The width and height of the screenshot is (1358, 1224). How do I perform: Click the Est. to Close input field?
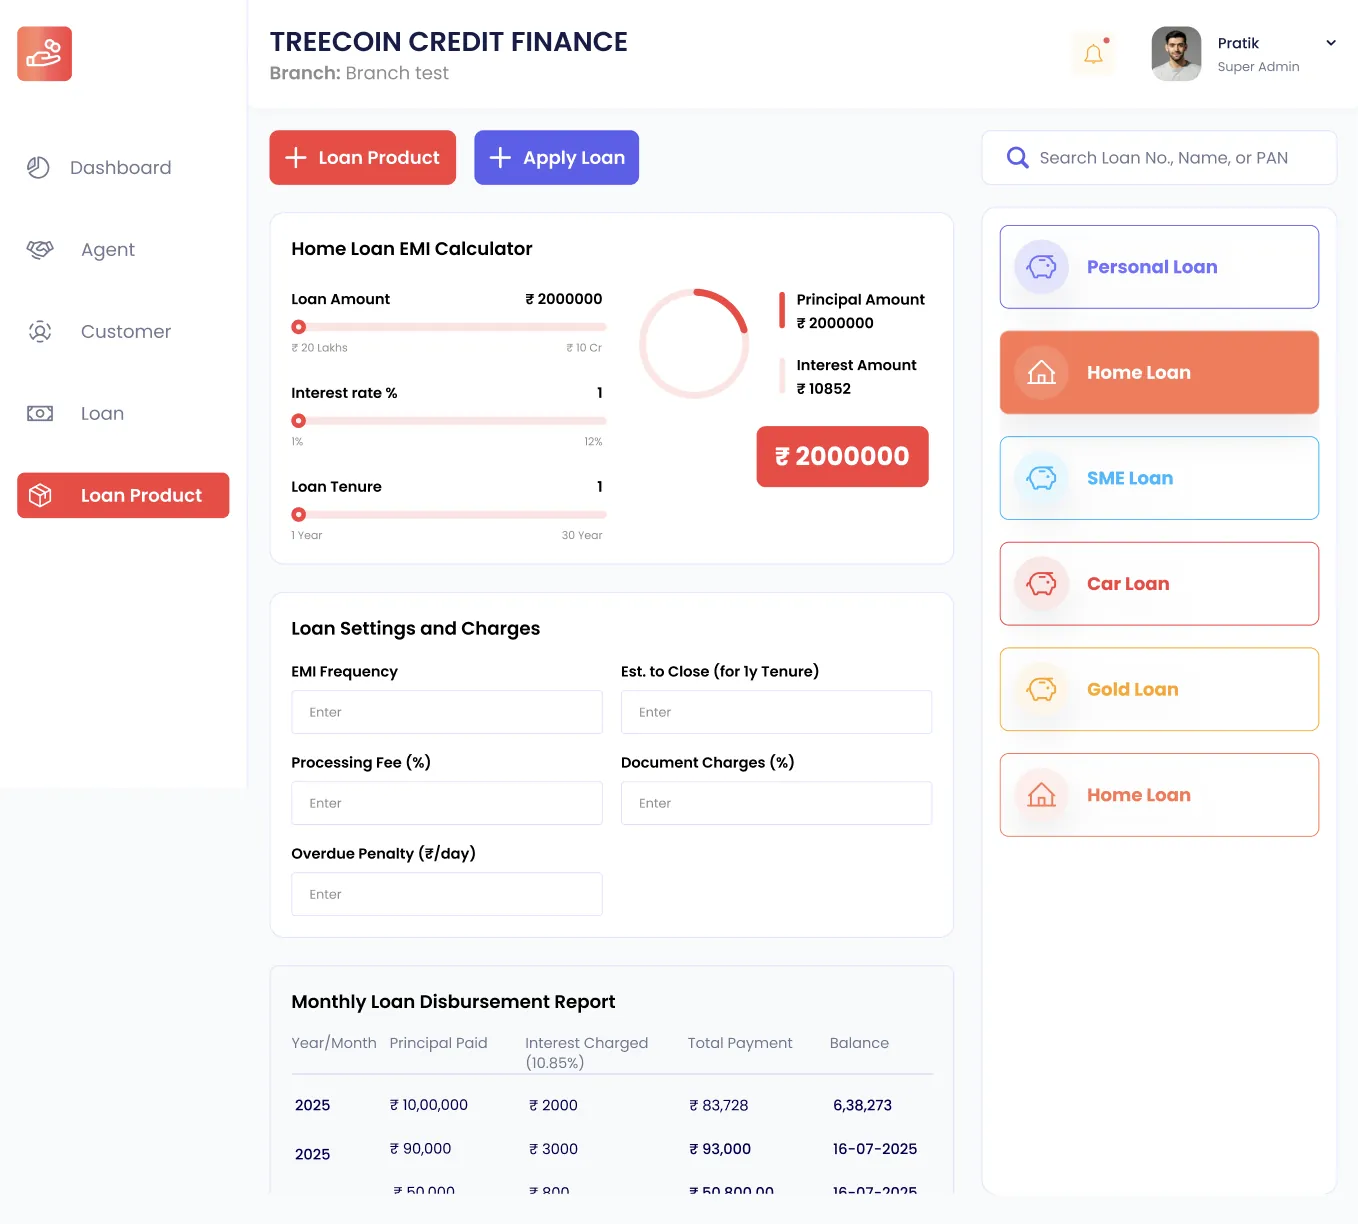pos(776,713)
